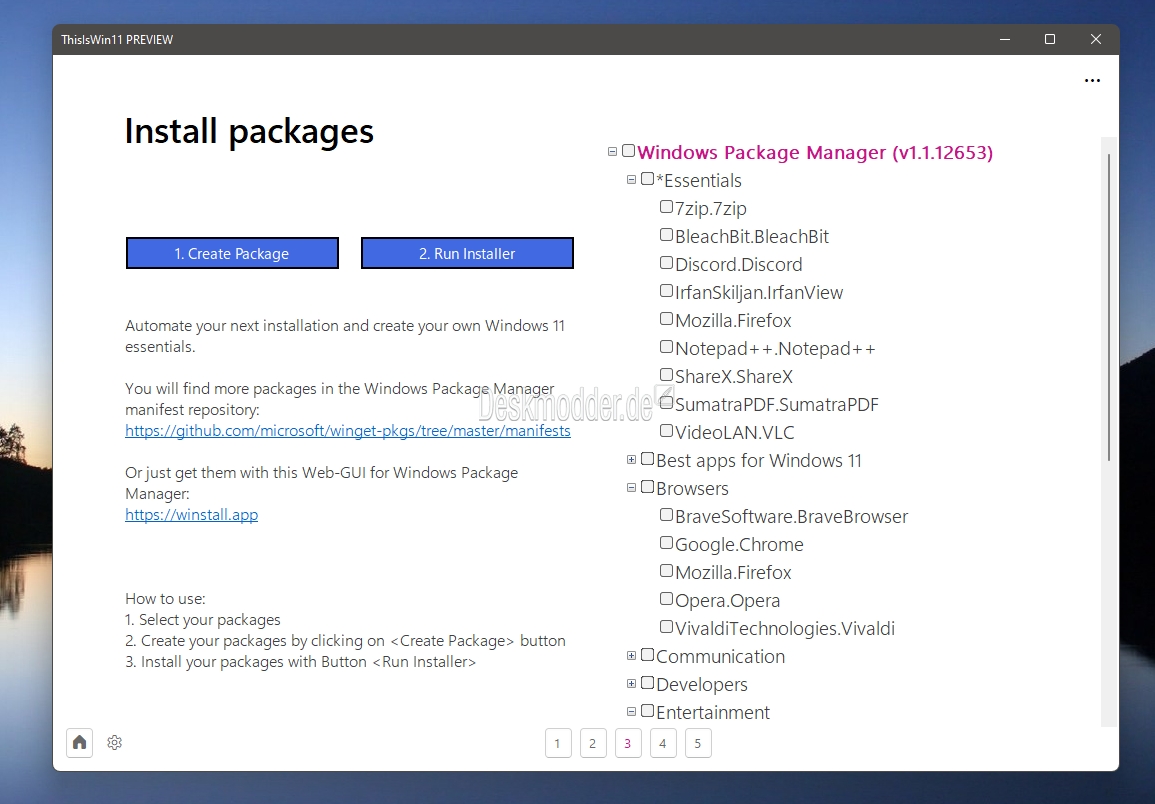Expand the Developers category

pos(632,684)
